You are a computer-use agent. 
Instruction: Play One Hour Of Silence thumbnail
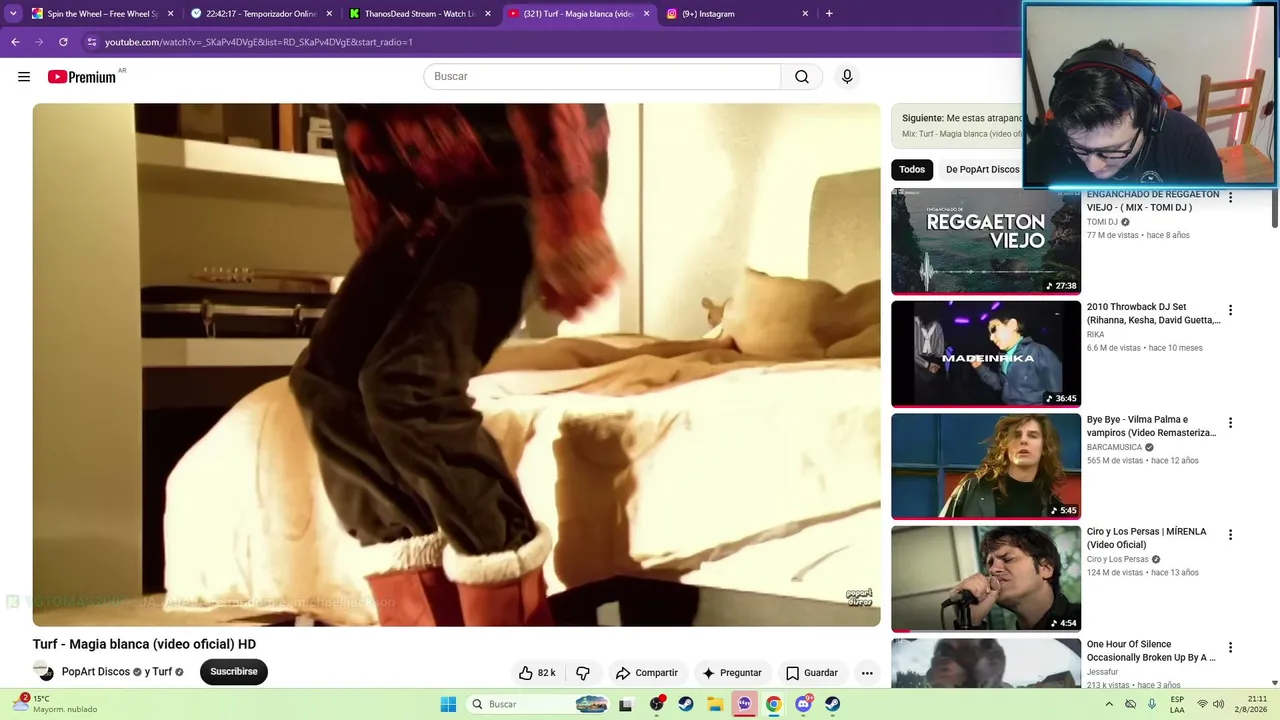[986, 663]
